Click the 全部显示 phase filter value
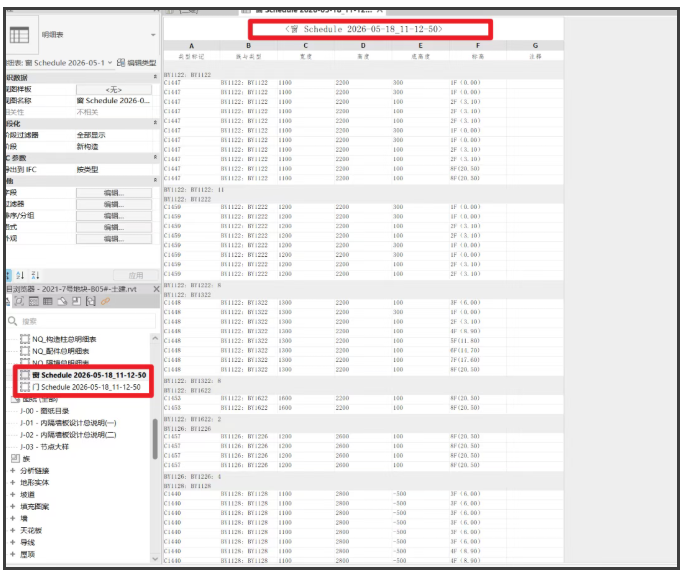This screenshot has width=683, height=574. (x=91, y=135)
